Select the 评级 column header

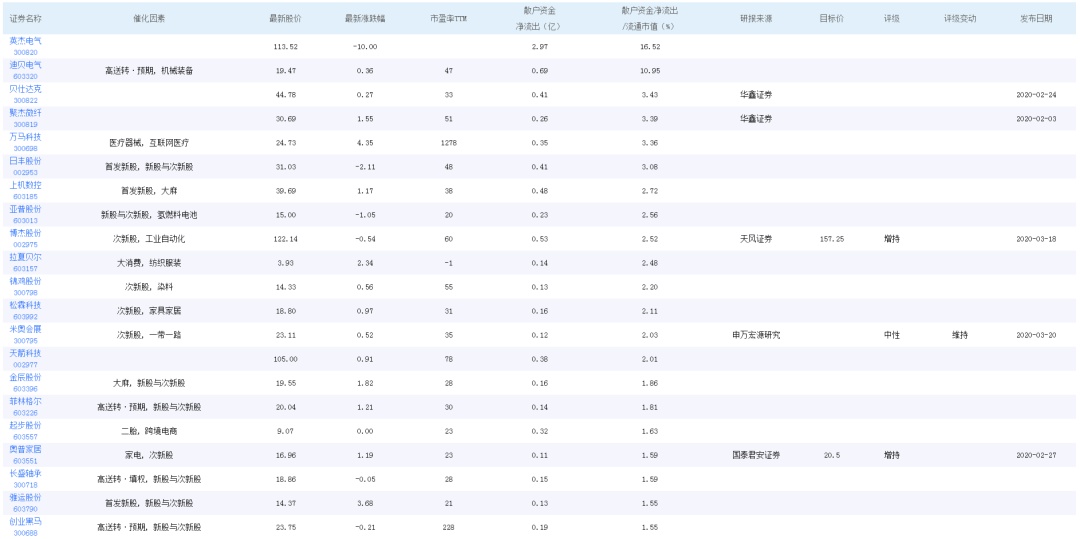pos(892,19)
